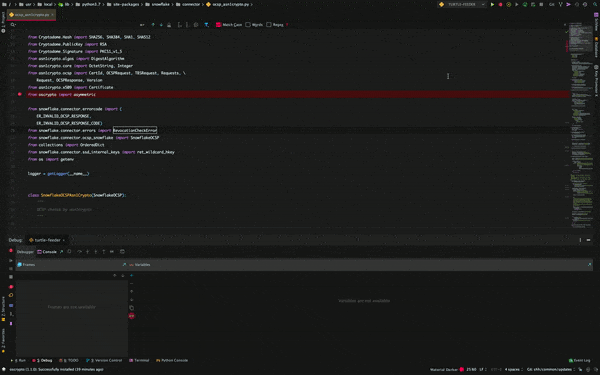Click the snowflake breadcrumb folder
Viewport: 600px width, 375px height.
click(158, 4)
